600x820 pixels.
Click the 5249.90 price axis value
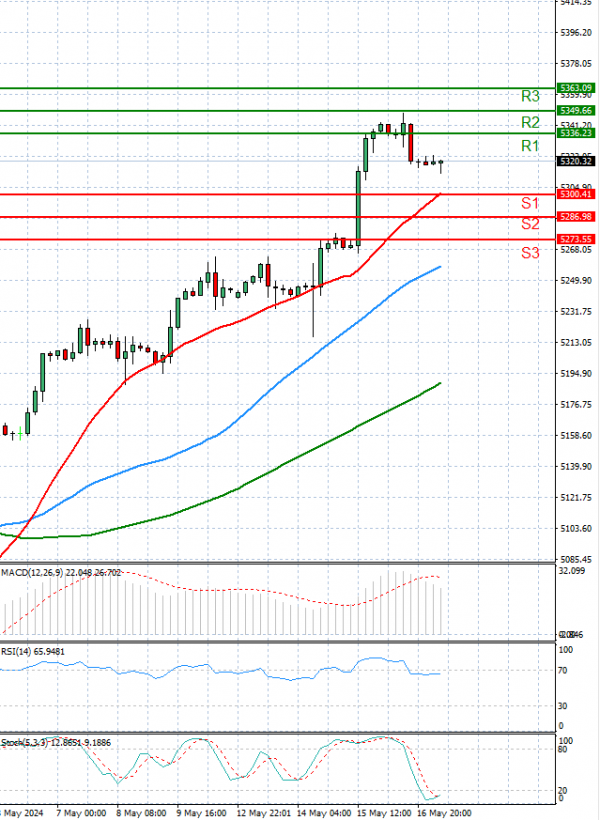[576, 281]
